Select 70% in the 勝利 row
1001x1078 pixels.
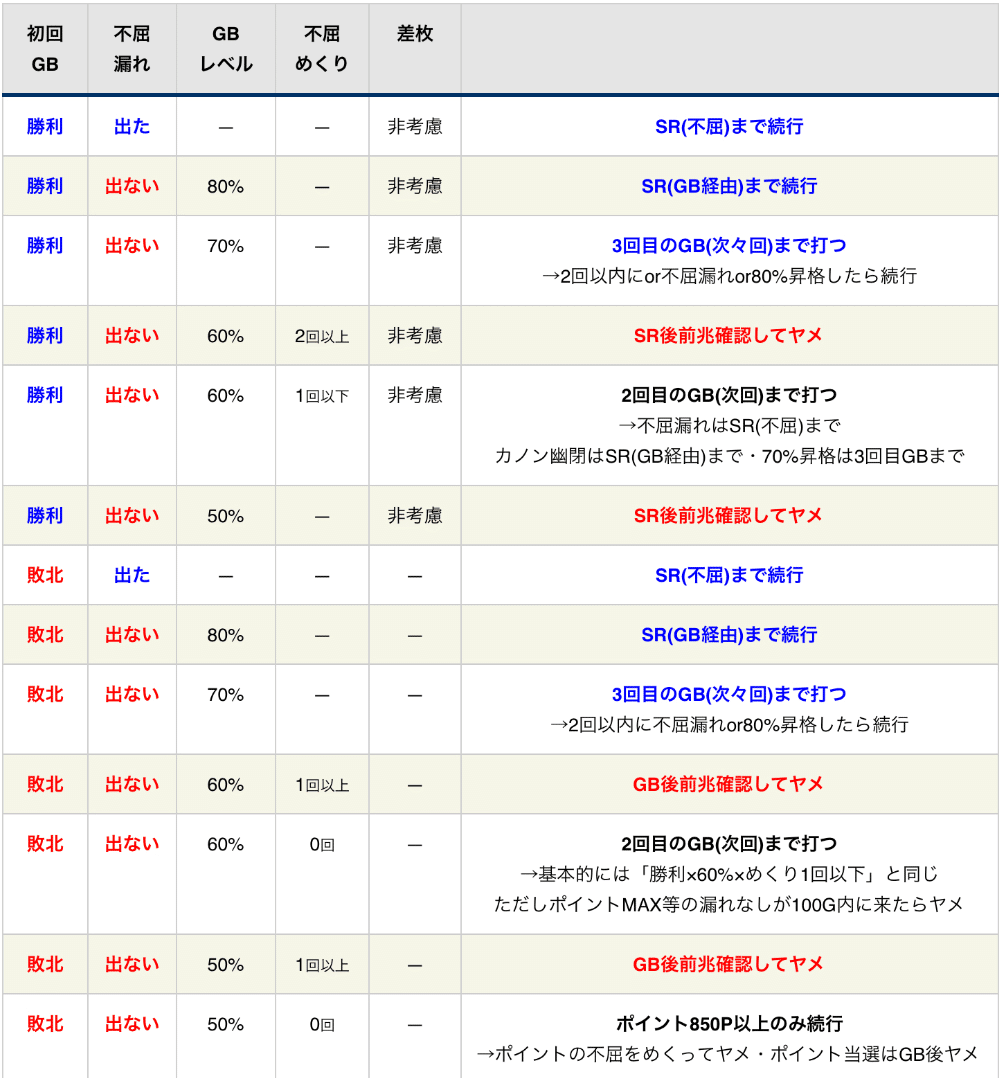pos(226,246)
